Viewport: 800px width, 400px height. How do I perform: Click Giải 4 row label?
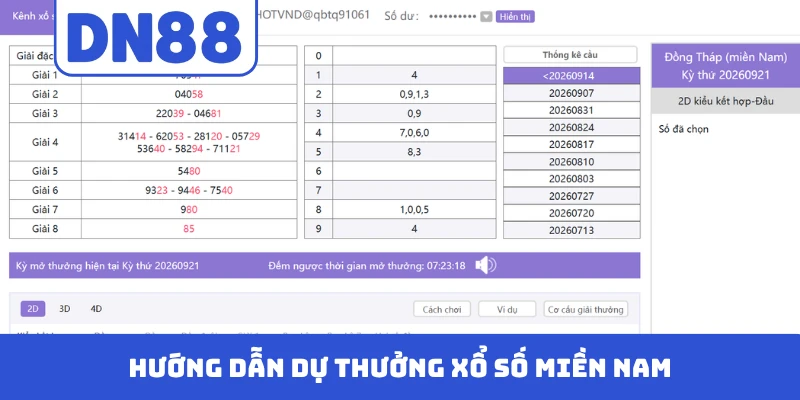(45, 142)
